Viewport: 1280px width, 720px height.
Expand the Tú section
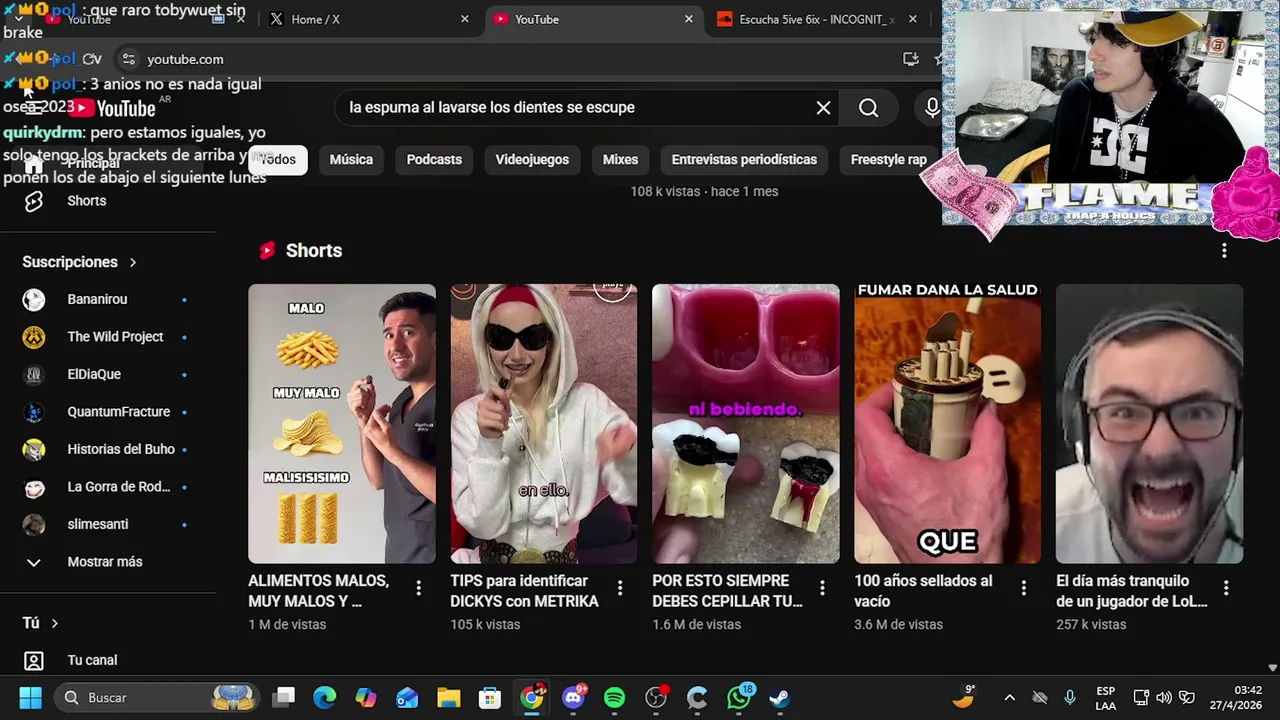pyautogui.click(x=41, y=623)
